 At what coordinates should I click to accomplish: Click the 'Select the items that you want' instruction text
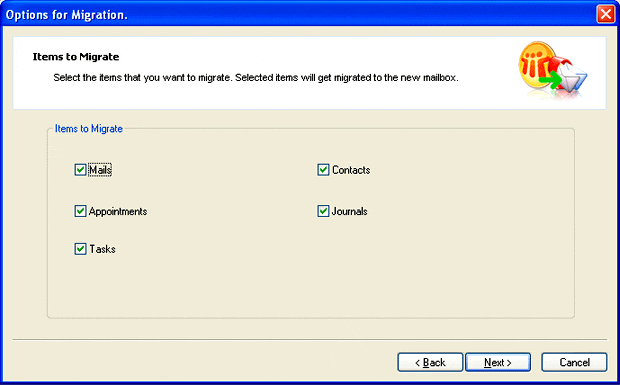pos(256,78)
